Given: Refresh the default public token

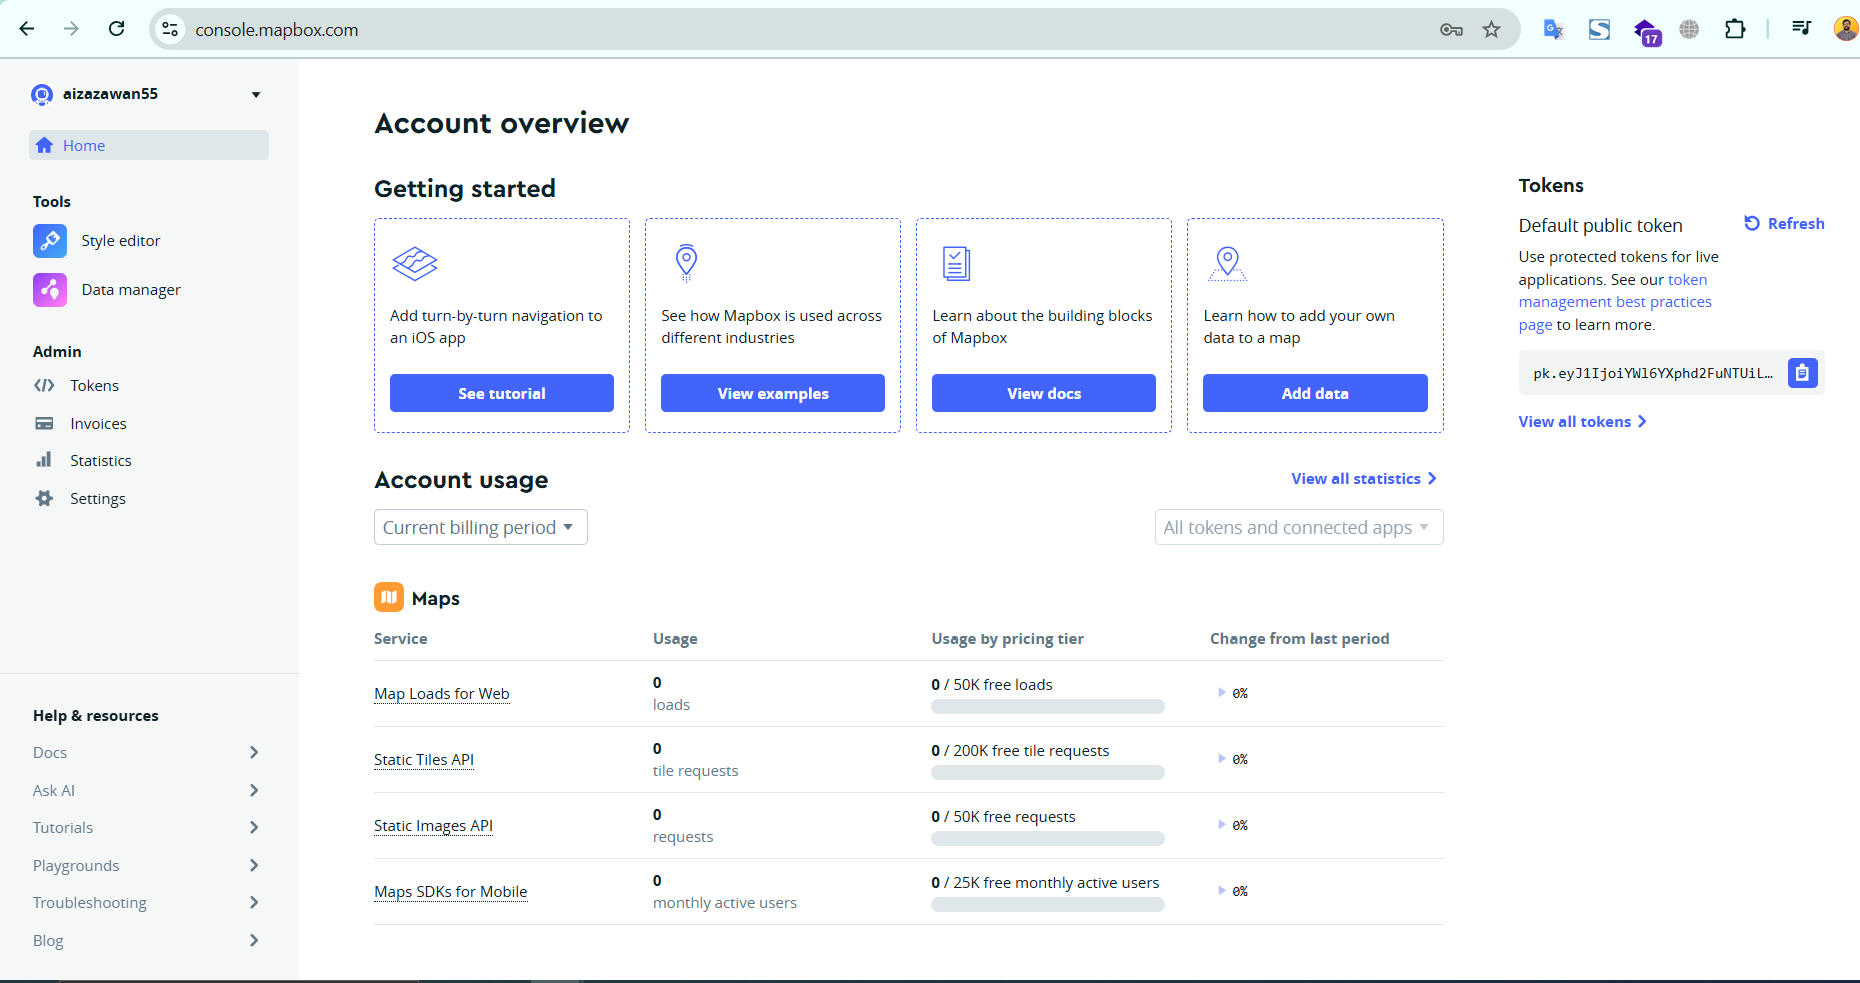Looking at the screenshot, I should pyautogui.click(x=1784, y=223).
